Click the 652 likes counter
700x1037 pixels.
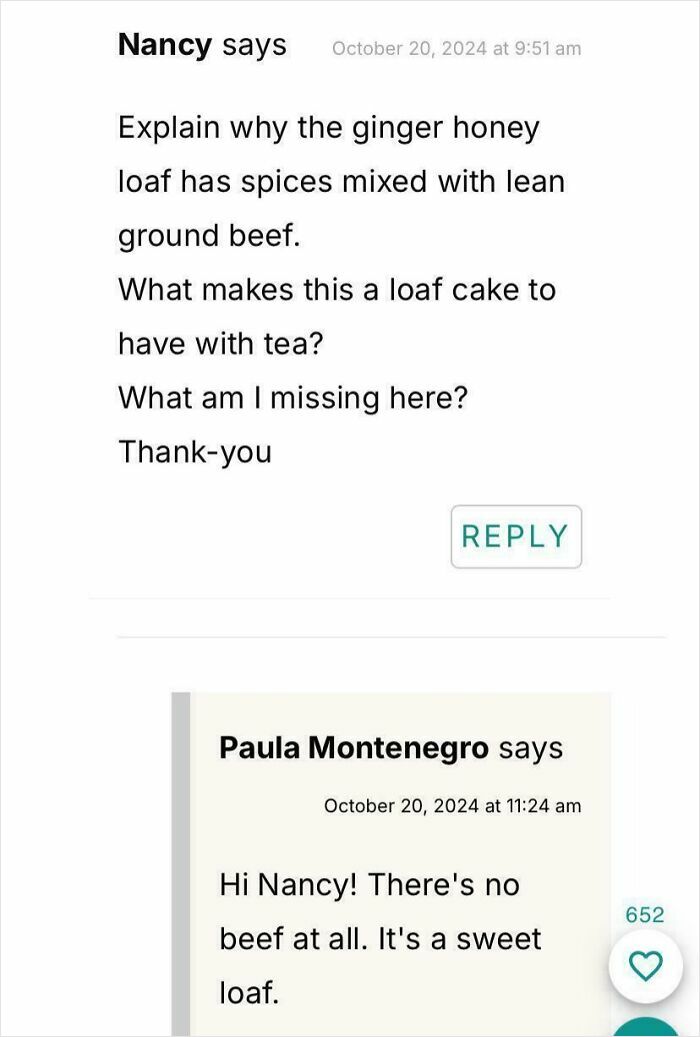pos(645,913)
